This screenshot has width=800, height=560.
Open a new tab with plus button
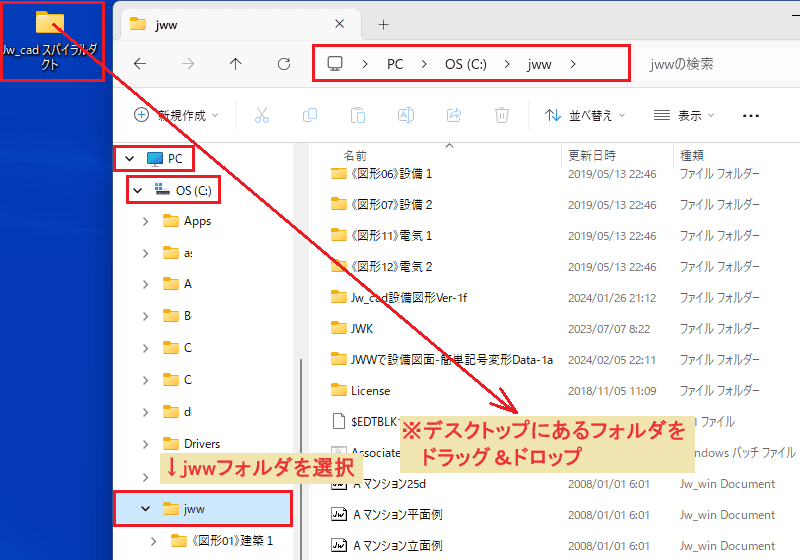pyautogui.click(x=383, y=24)
